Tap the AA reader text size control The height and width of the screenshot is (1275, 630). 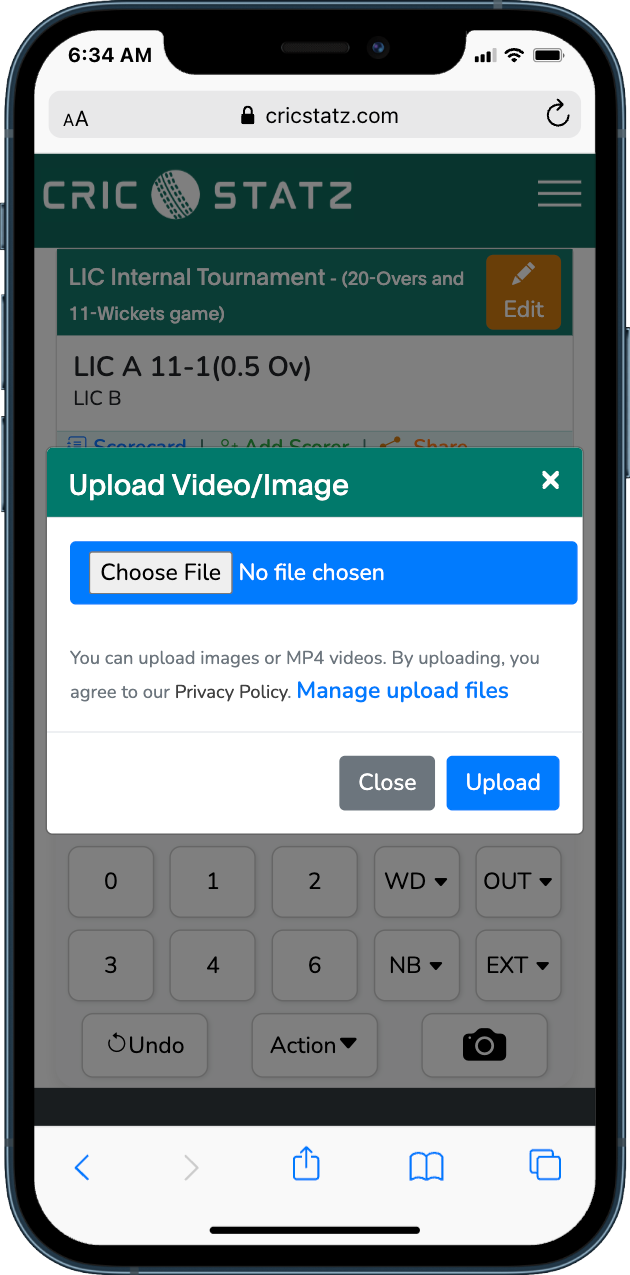point(76,119)
